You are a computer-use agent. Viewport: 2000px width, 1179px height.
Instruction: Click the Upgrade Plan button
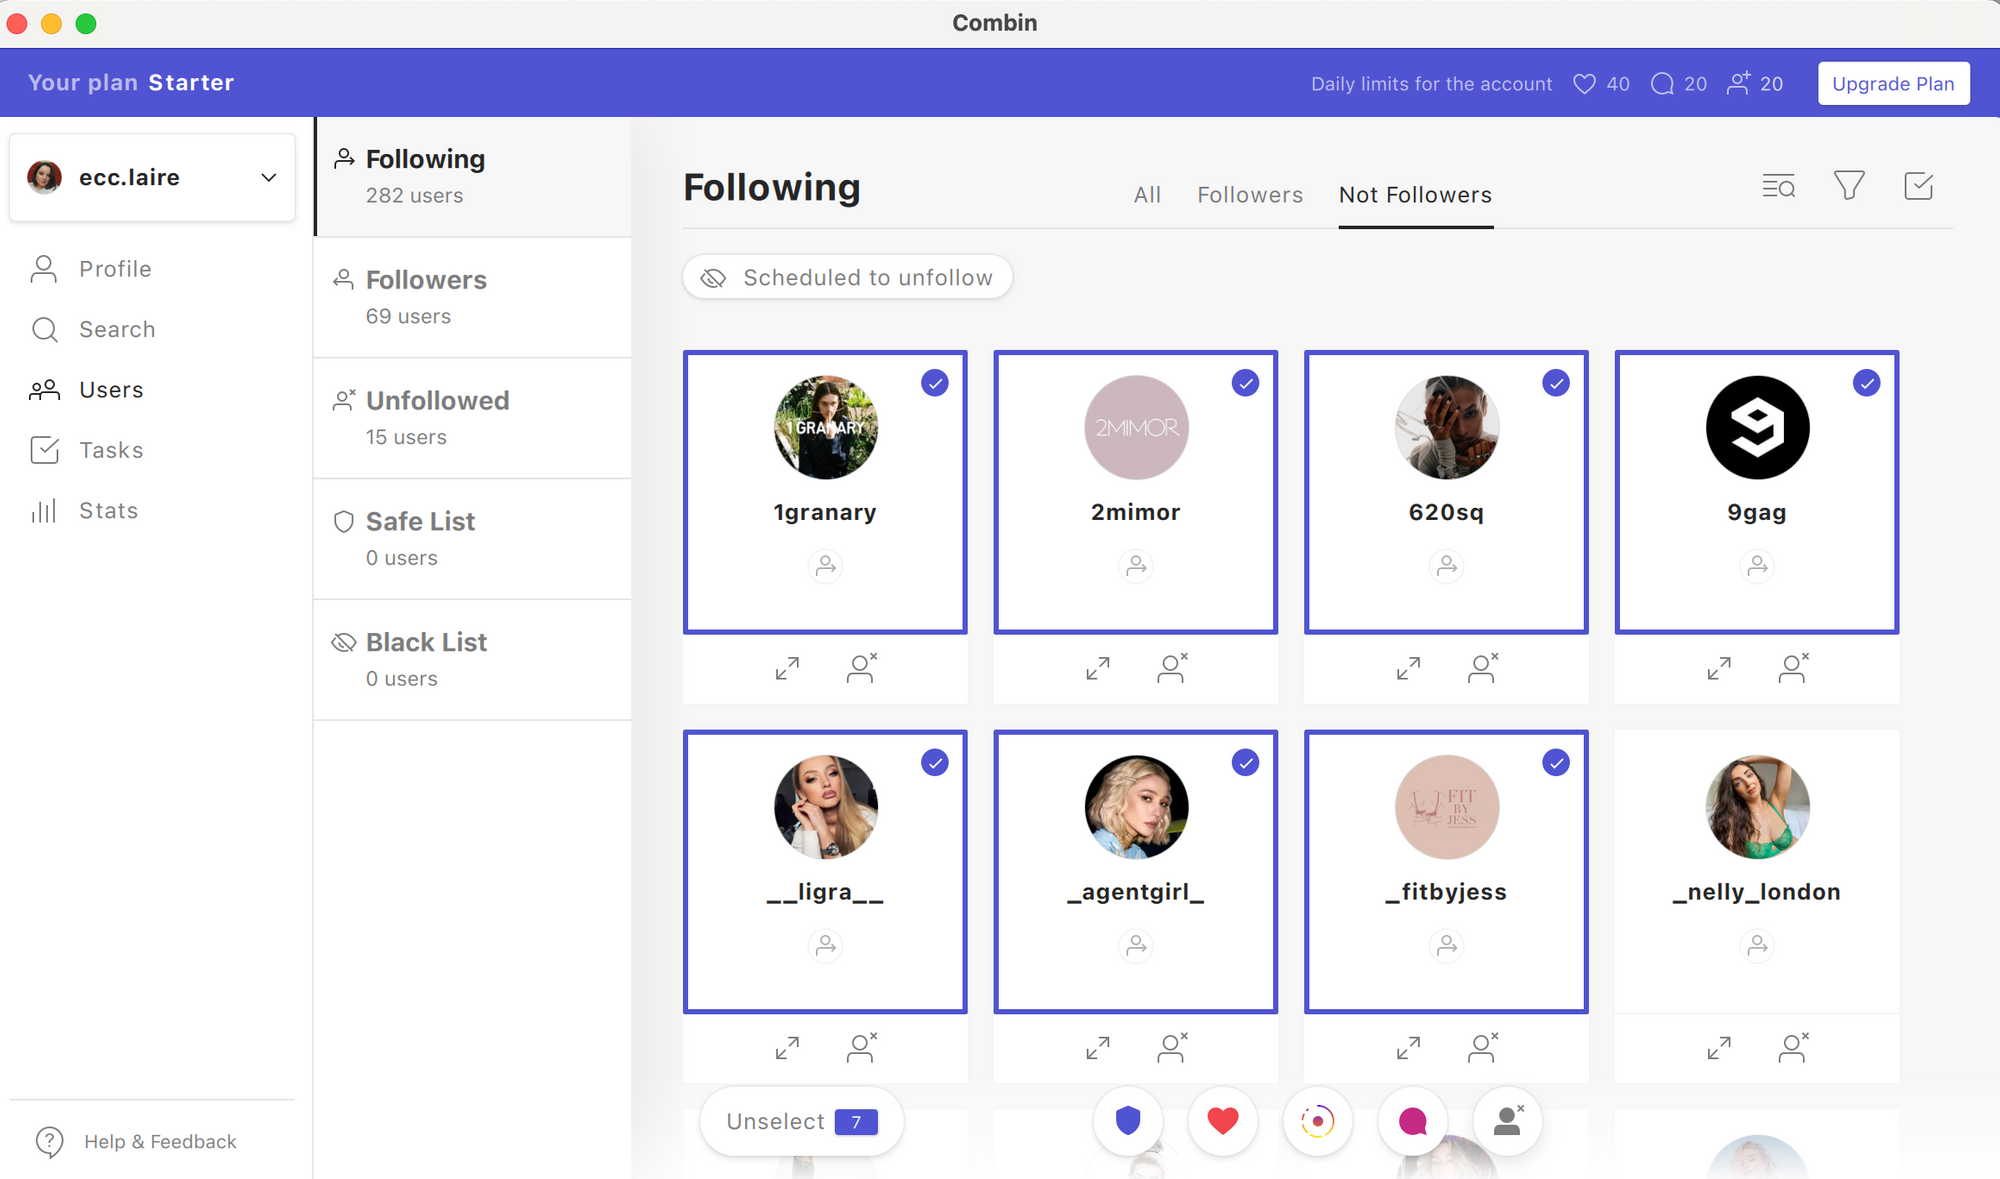pyautogui.click(x=1893, y=83)
